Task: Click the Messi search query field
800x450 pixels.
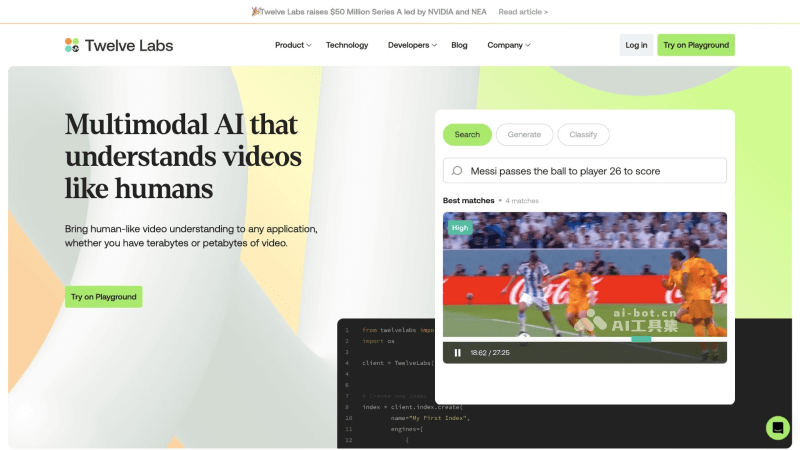Action: coord(585,170)
